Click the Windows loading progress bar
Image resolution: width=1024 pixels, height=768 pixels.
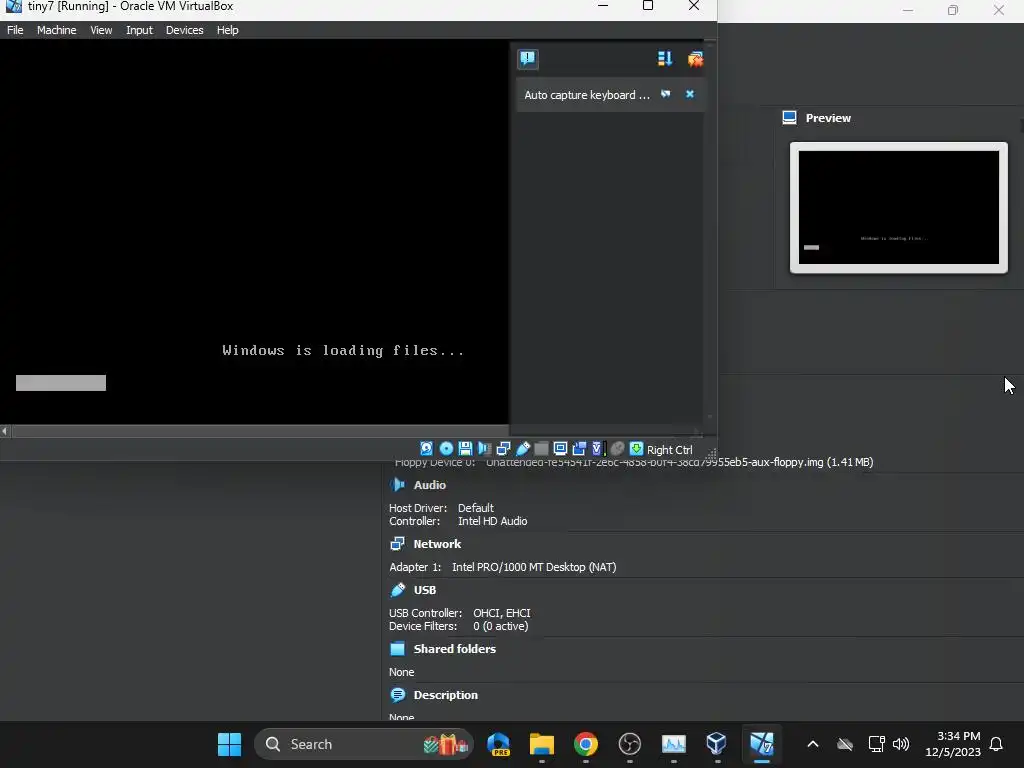61,383
